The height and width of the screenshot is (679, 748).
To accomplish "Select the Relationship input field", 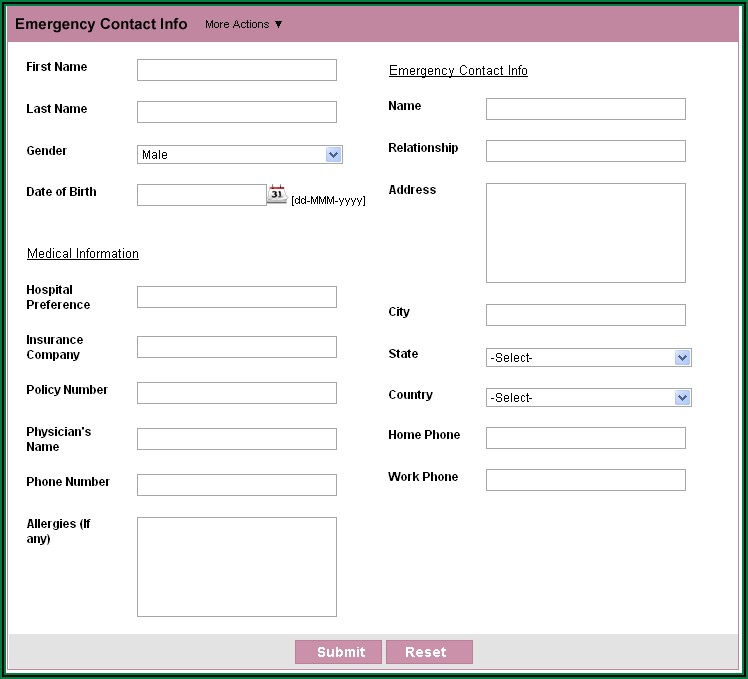I will coord(585,151).
